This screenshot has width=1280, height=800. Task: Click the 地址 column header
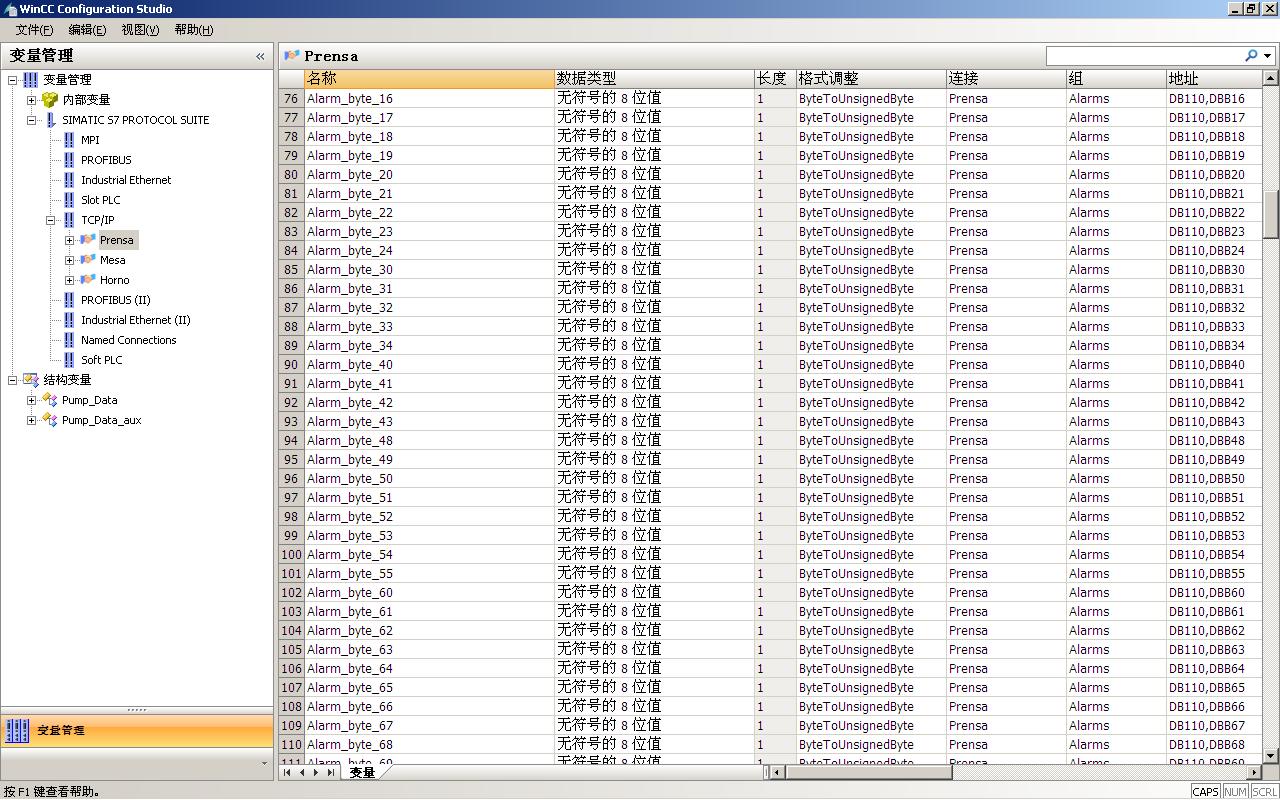(x=1214, y=79)
